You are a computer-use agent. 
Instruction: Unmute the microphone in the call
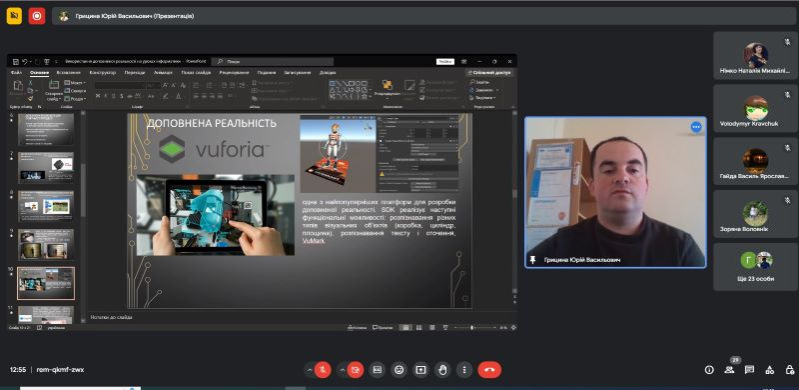[x=323, y=370]
